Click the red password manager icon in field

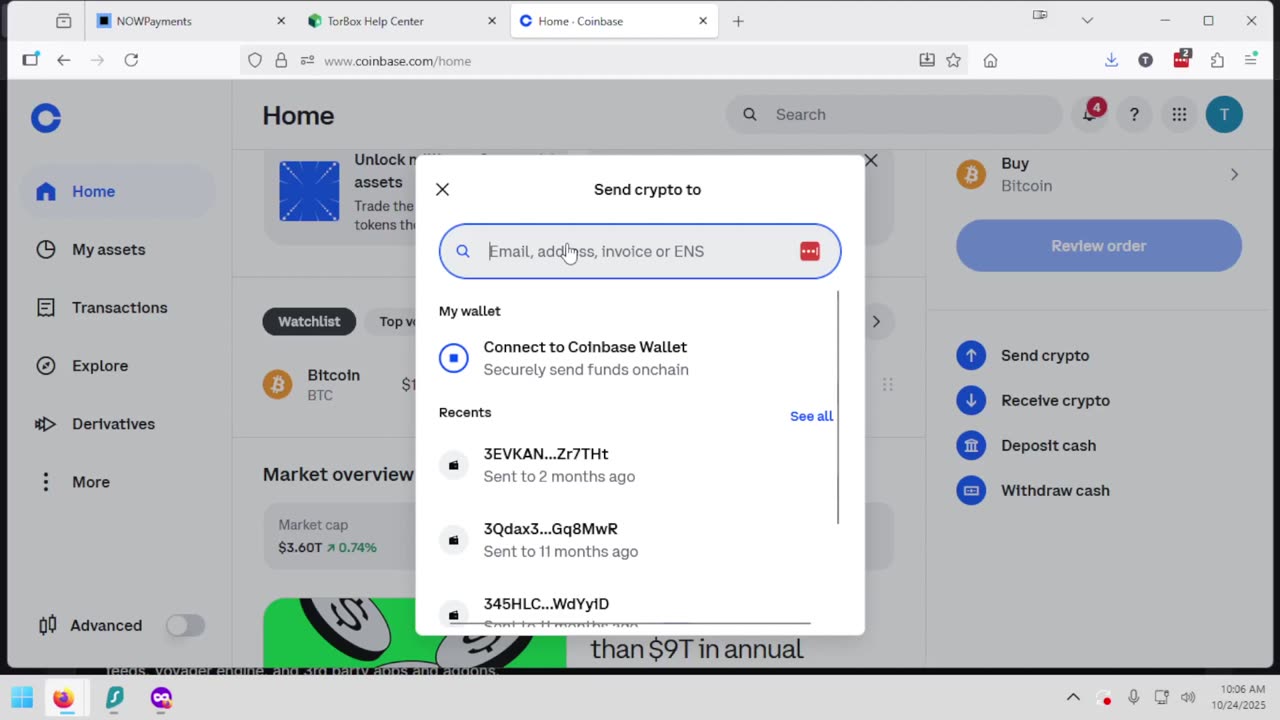pos(810,251)
